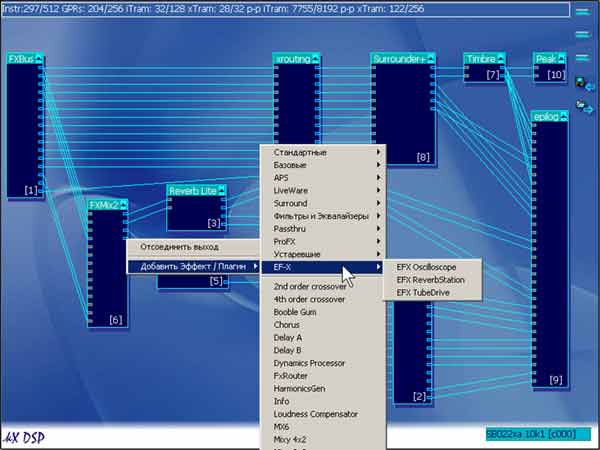Image resolution: width=600 pixels, height=450 pixels.
Task: Click the Peak block's title arrow icon
Action: 561,59
